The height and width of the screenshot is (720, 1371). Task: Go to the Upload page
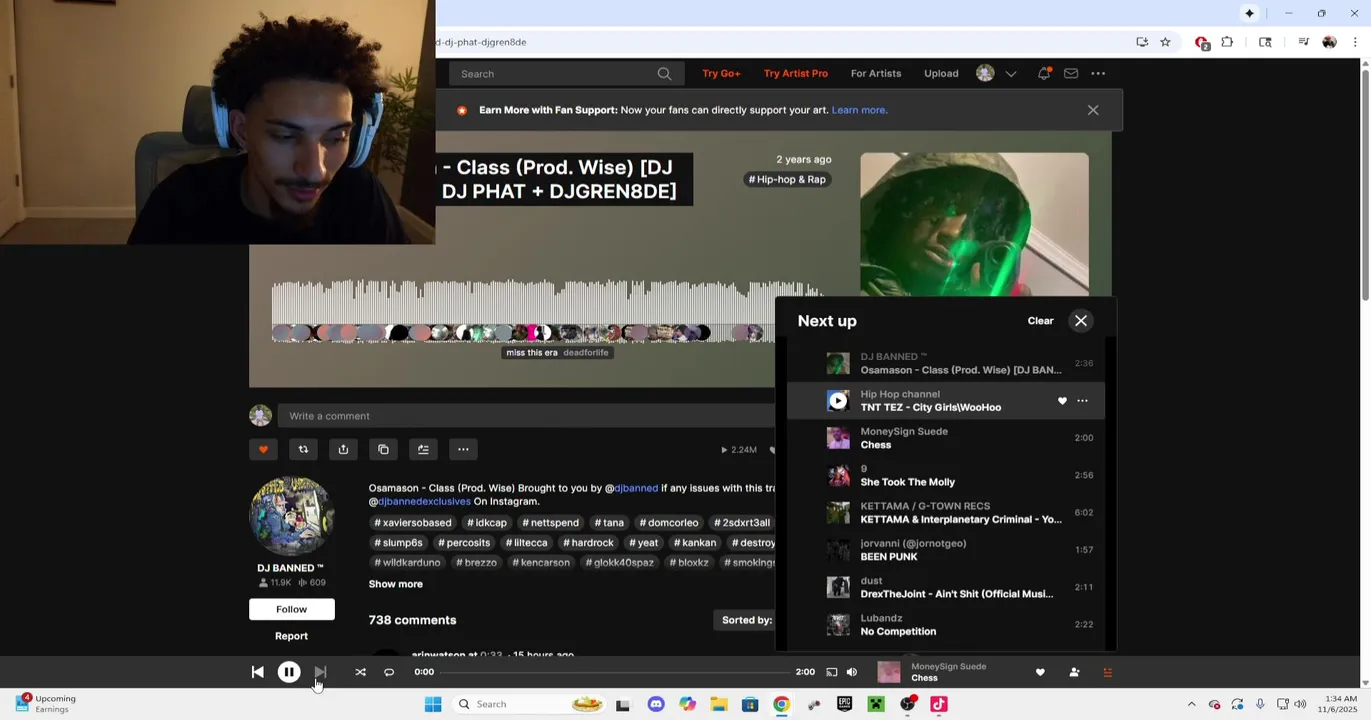941,74
